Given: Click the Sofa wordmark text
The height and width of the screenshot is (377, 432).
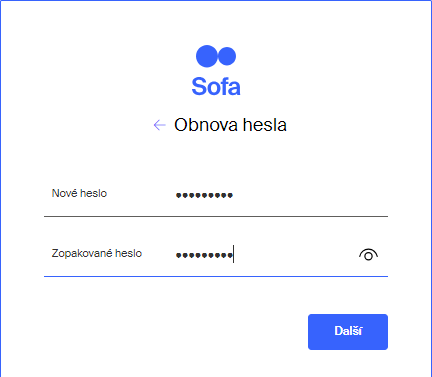Looking at the screenshot, I should pyautogui.click(x=216, y=87).
